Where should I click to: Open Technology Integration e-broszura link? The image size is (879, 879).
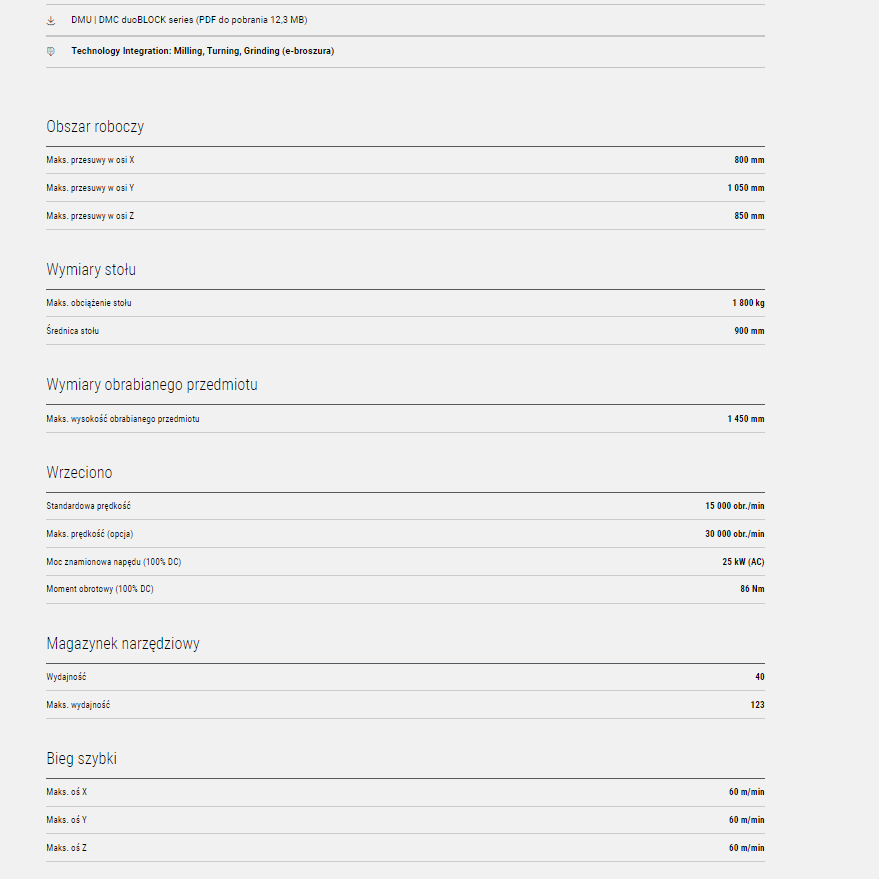pyautogui.click(x=202, y=51)
